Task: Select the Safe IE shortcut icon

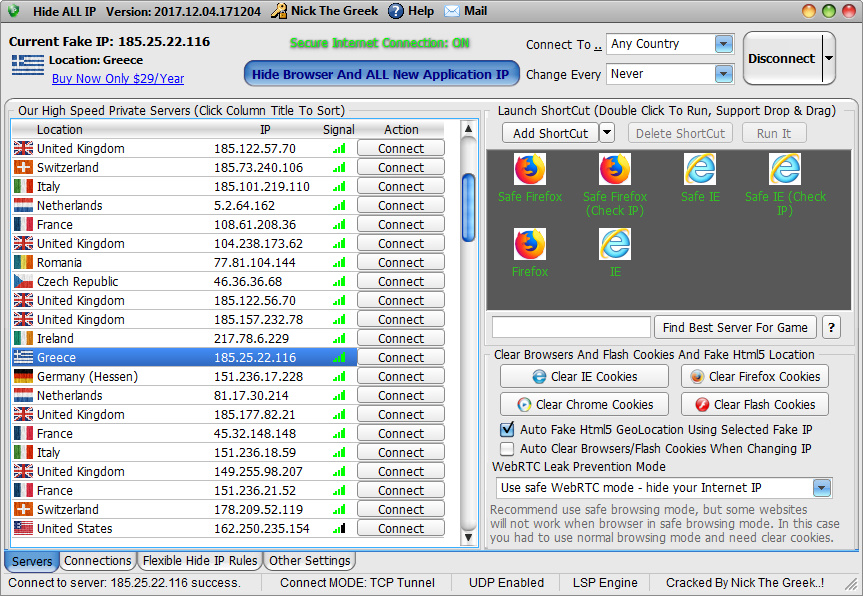Action: pos(700,169)
